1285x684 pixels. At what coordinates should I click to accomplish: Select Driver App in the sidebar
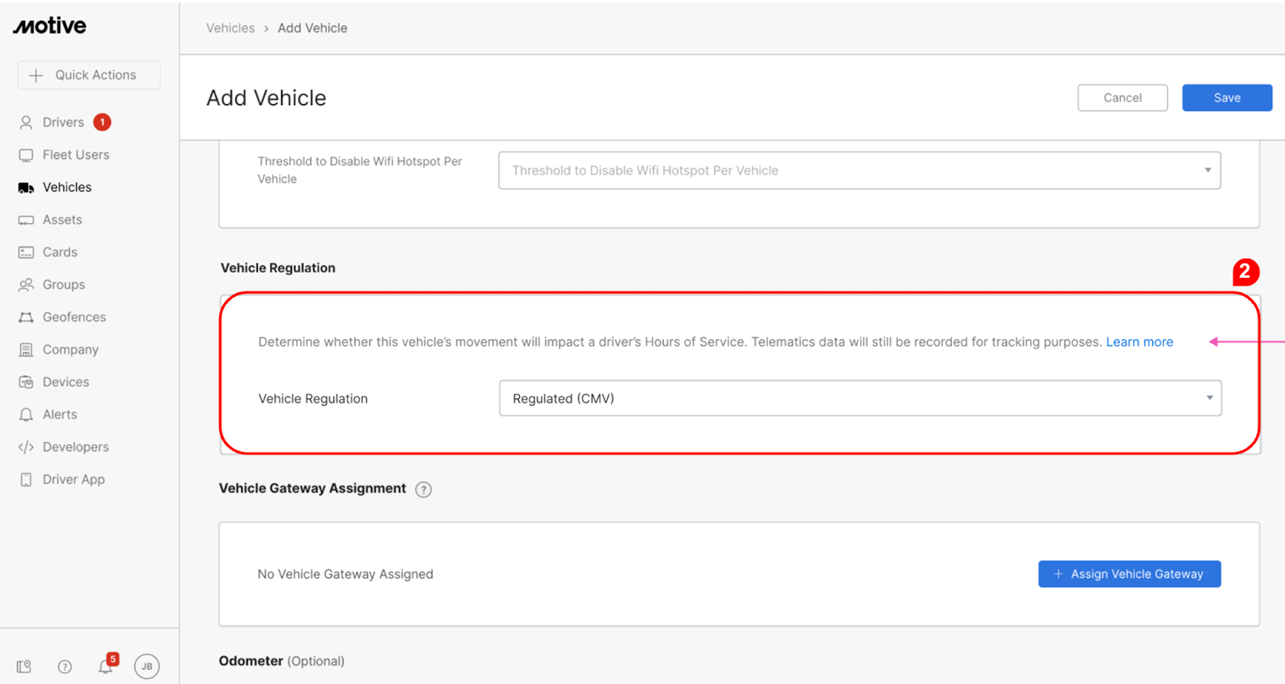(x=73, y=479)
